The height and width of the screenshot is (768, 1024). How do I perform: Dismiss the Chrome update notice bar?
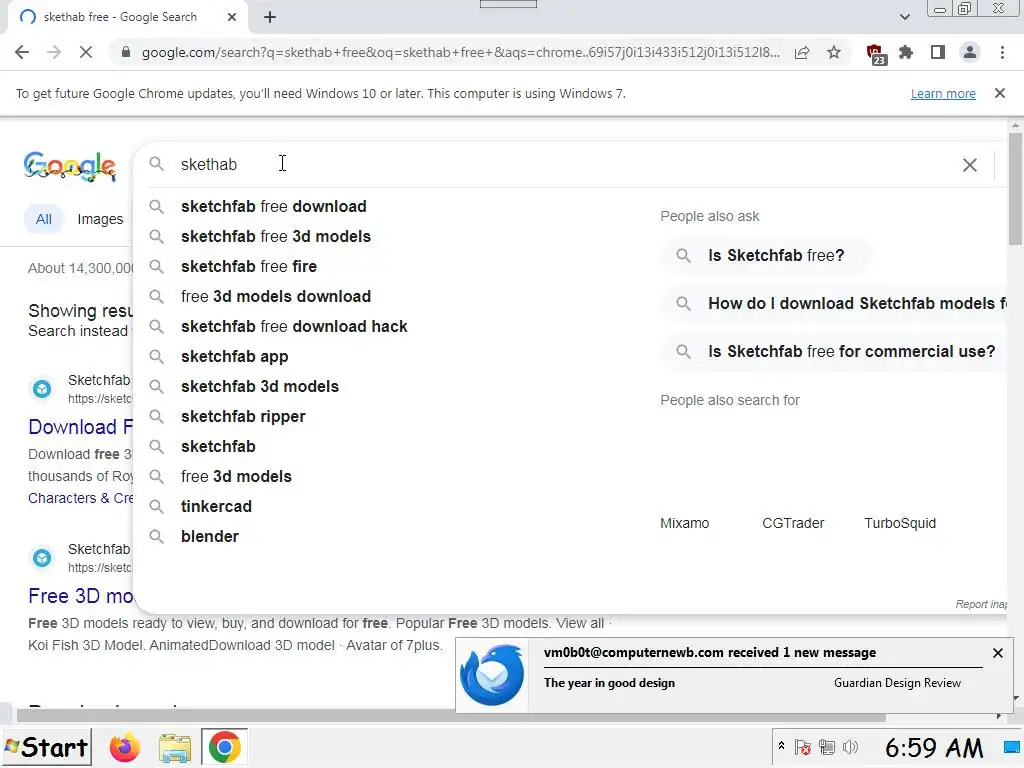click(x=1000, y=93)
